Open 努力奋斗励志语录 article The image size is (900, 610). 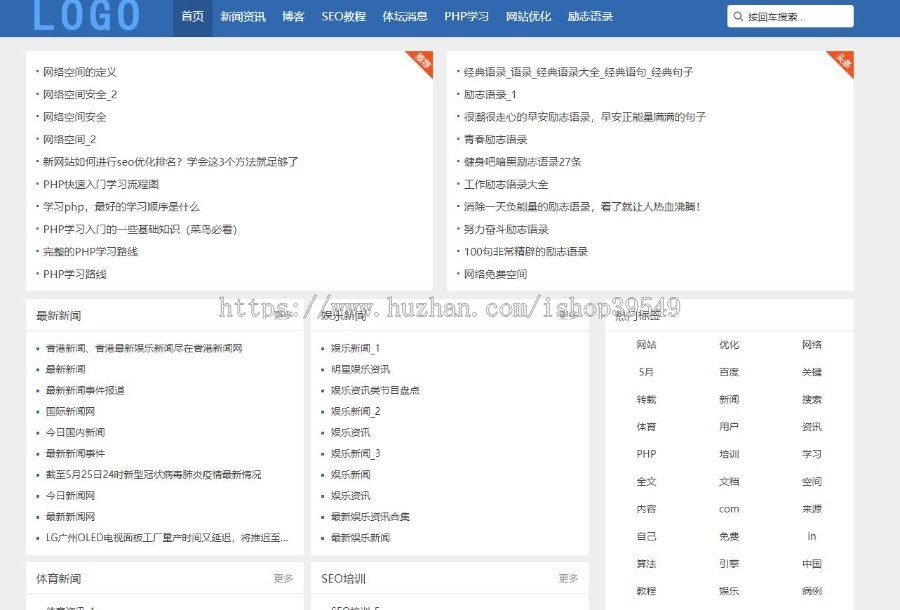click(506, 229)
